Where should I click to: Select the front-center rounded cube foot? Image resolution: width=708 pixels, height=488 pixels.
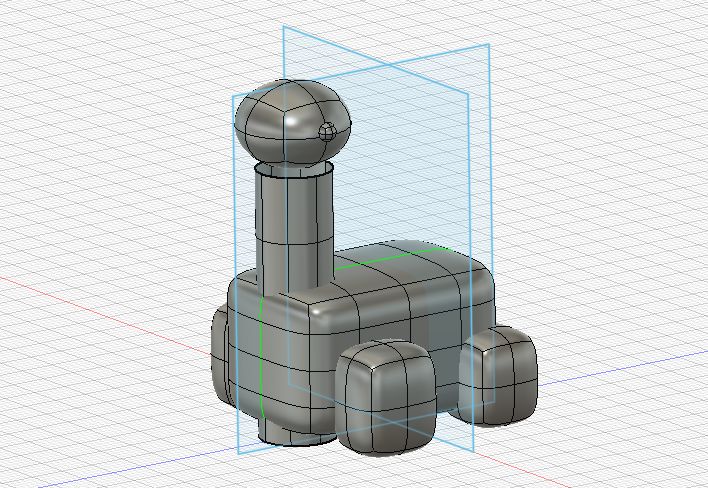click(385, 396)
